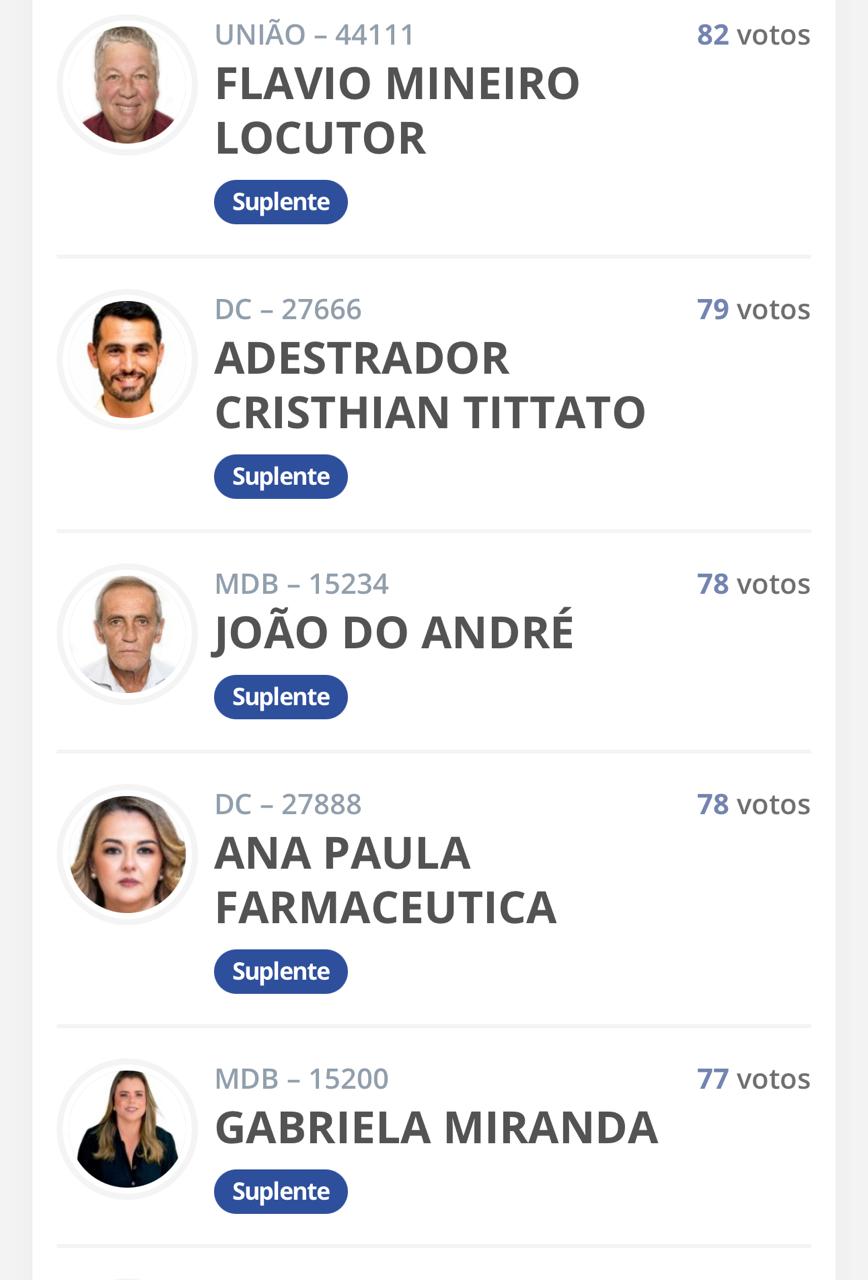Screen dimensions: 868x1280
Task: Select the JOÃO DO ANDRÉ name
Action: point(394,632)
